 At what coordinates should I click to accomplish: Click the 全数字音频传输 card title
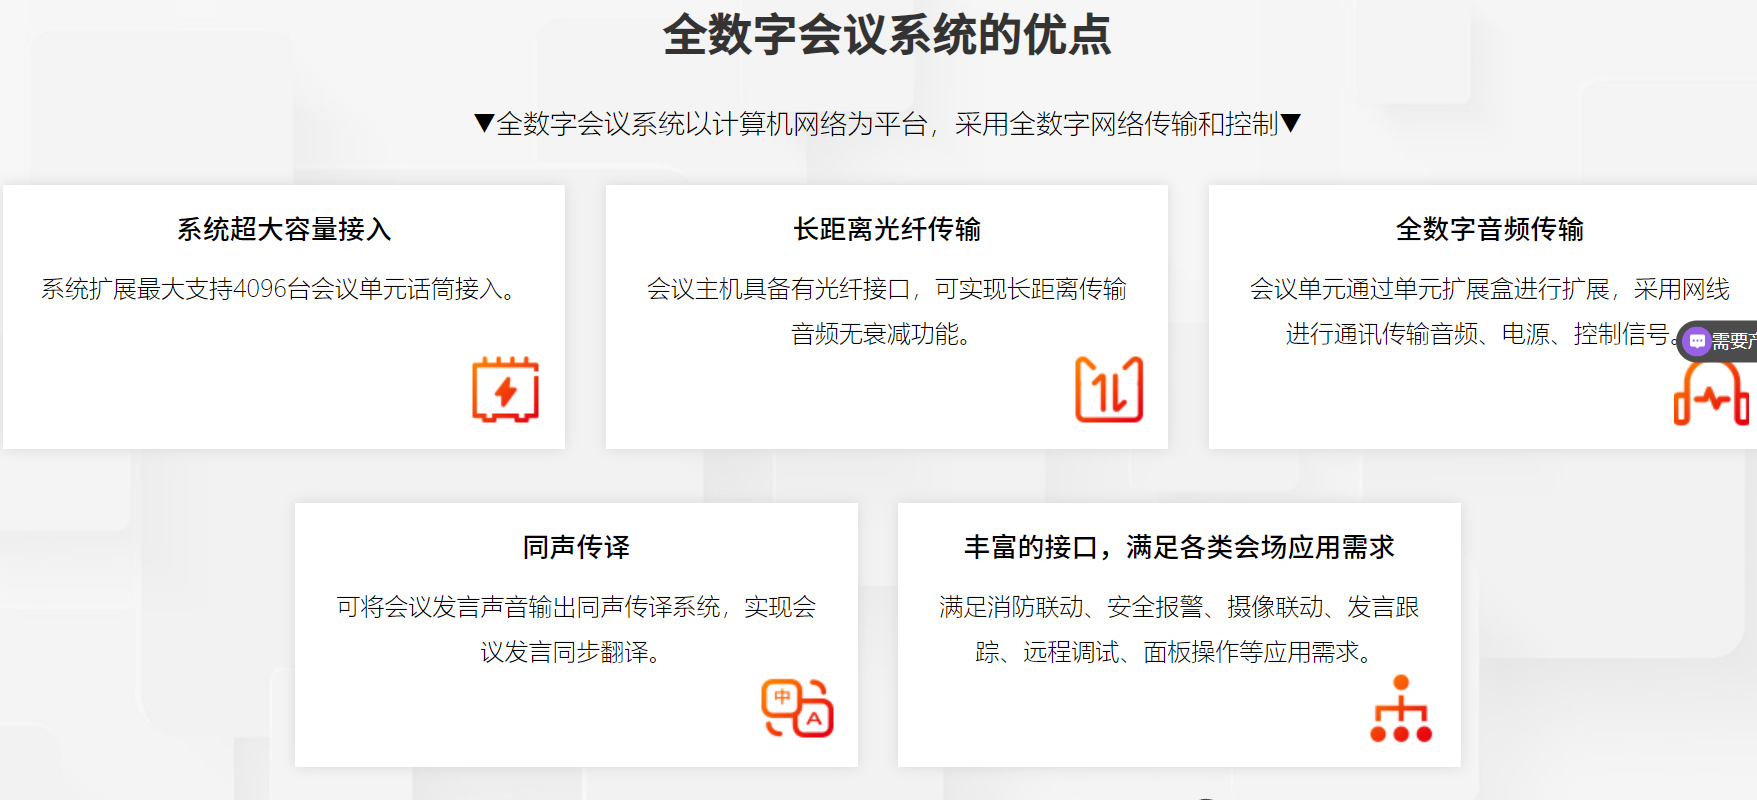1489,229
